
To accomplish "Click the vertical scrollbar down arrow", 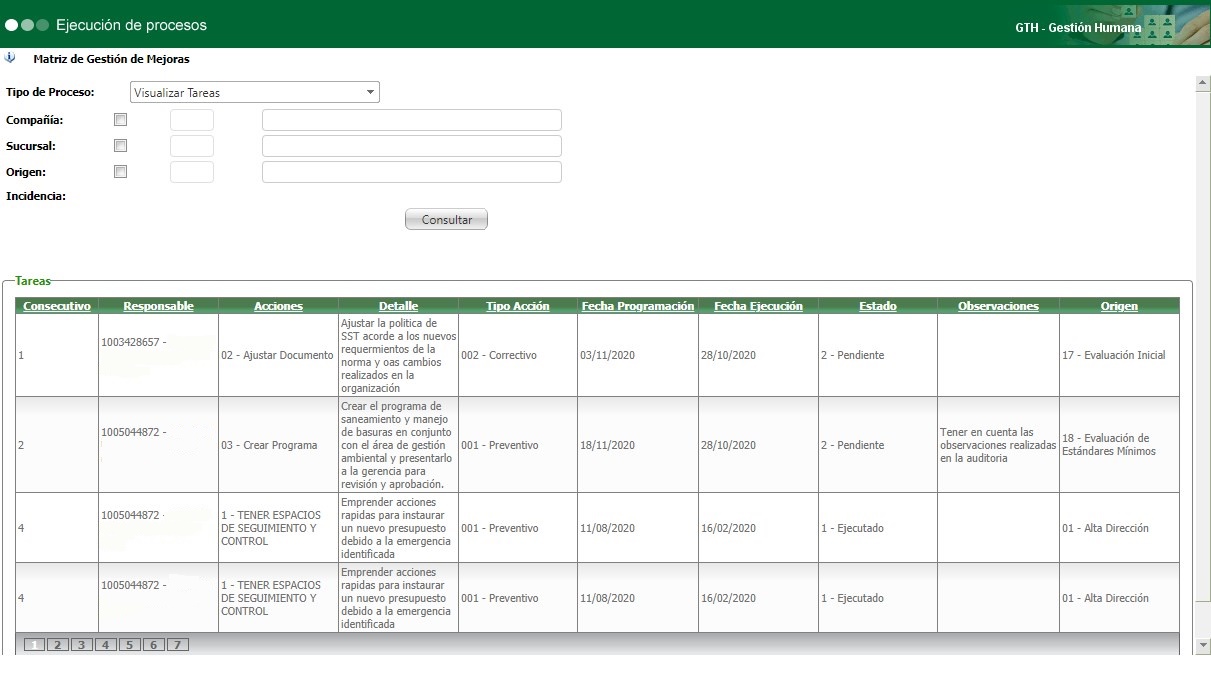I will (x=1203, y=645).
